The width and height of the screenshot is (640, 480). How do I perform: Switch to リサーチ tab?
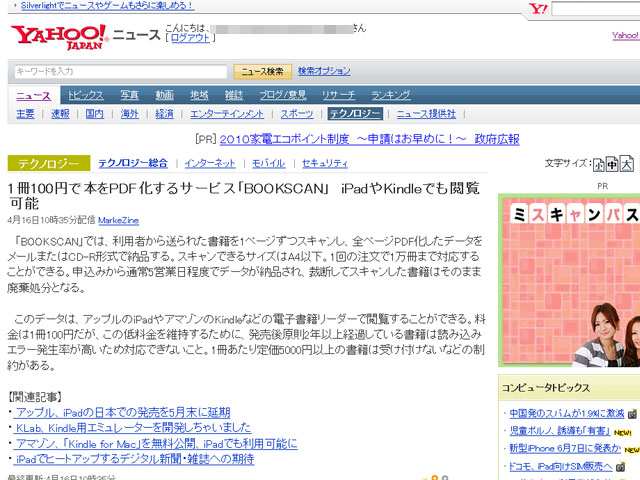tap(338, 95)
